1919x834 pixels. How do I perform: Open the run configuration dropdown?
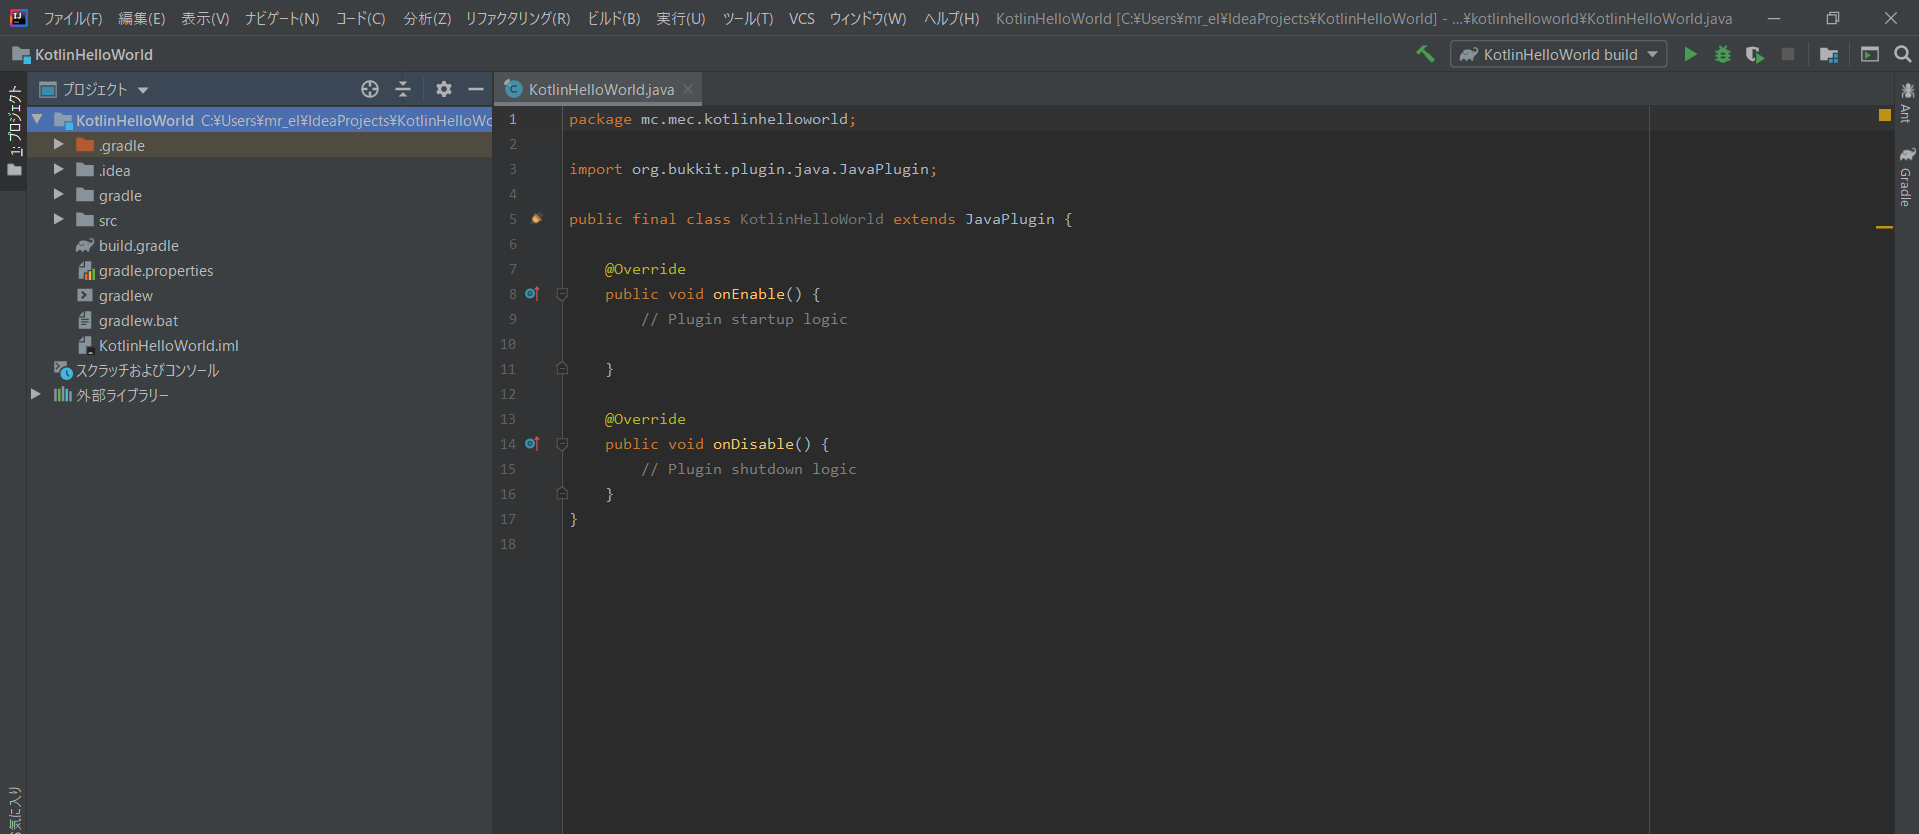(1558, 54)
